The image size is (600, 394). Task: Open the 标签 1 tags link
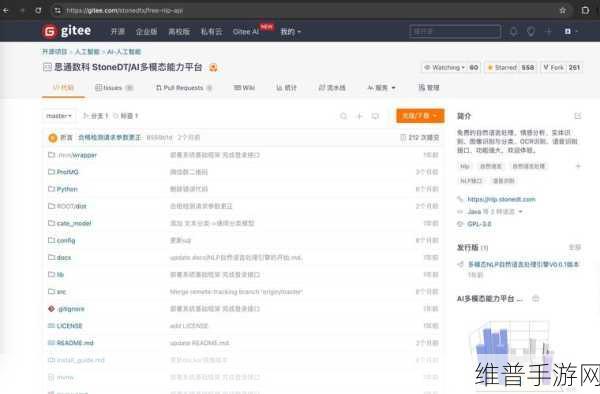126,116
